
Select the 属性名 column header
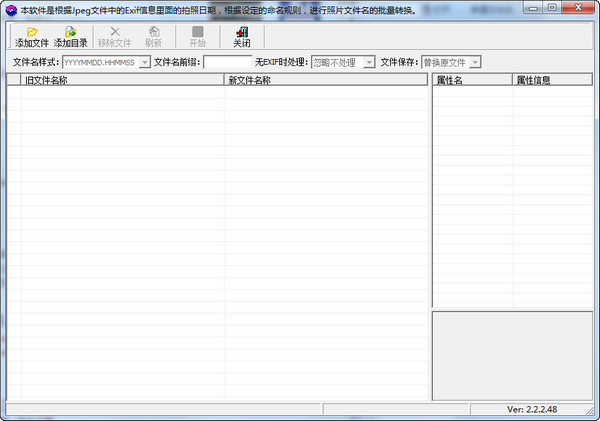(x=472, y=79)
